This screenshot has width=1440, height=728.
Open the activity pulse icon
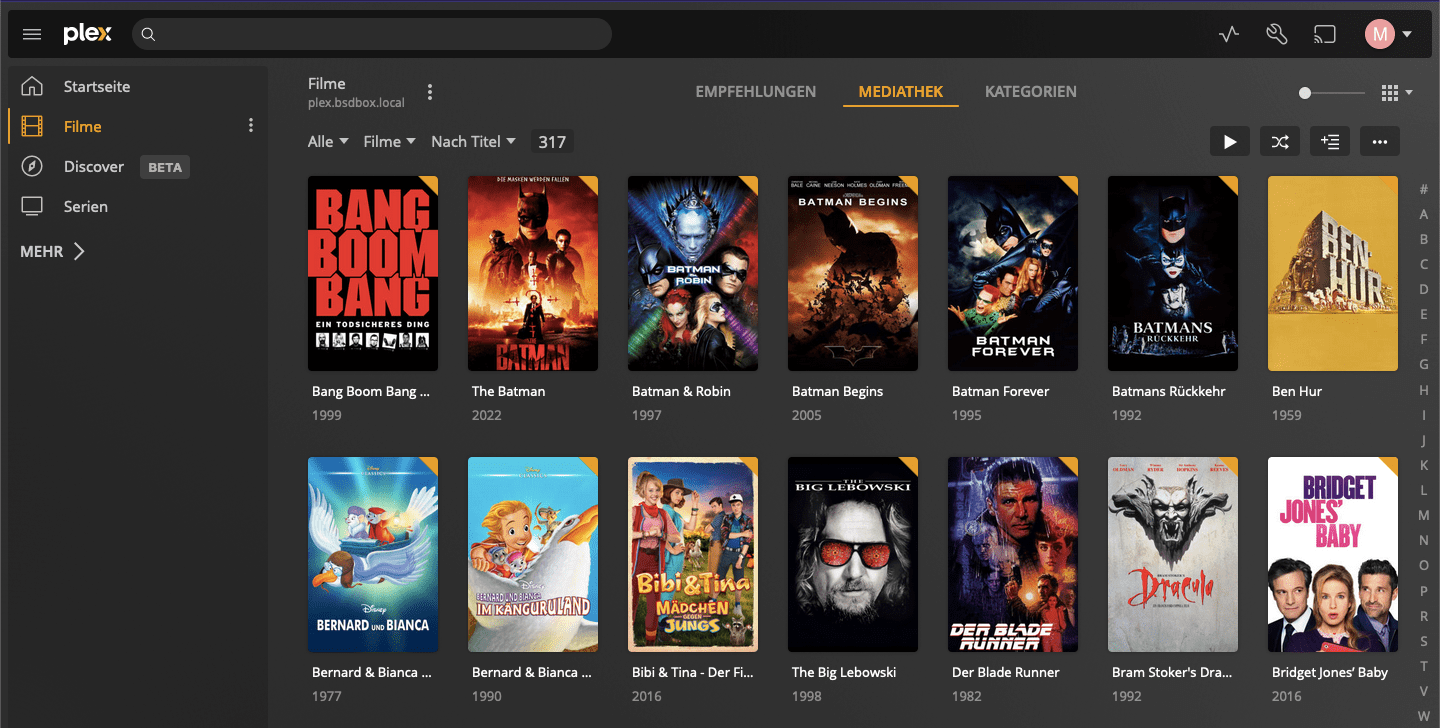pyautogui.click(x=1229, y=34)
